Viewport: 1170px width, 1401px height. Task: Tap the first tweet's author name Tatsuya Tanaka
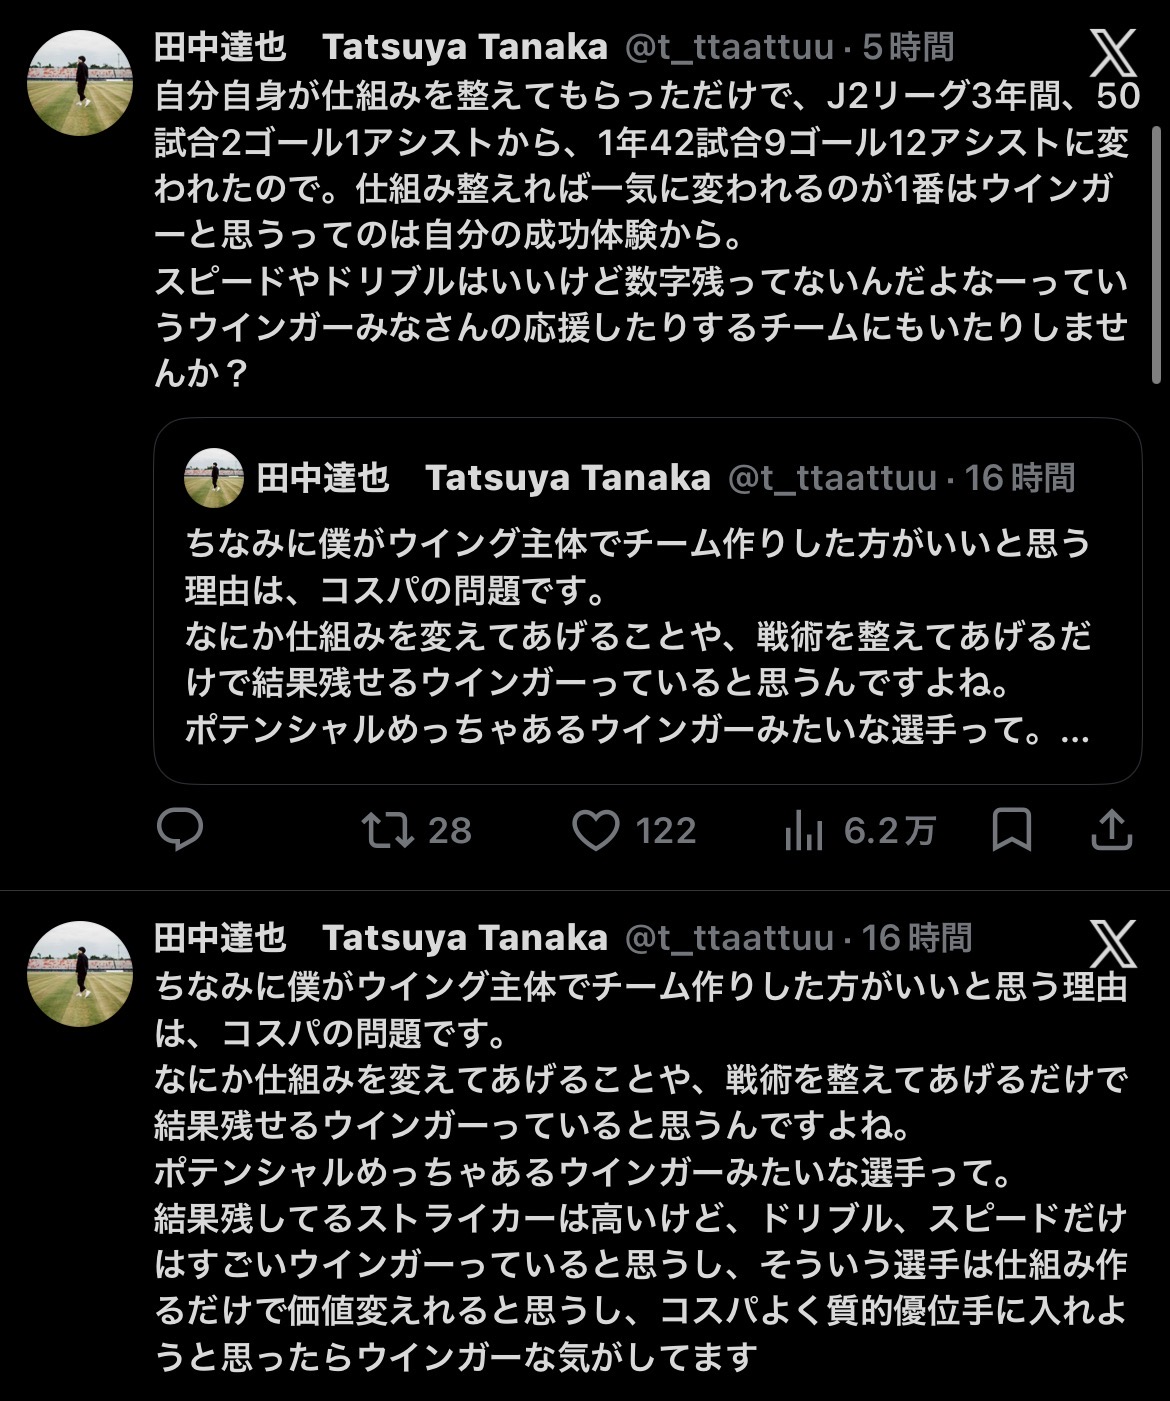pyautogui.click(x=464, y=46)
